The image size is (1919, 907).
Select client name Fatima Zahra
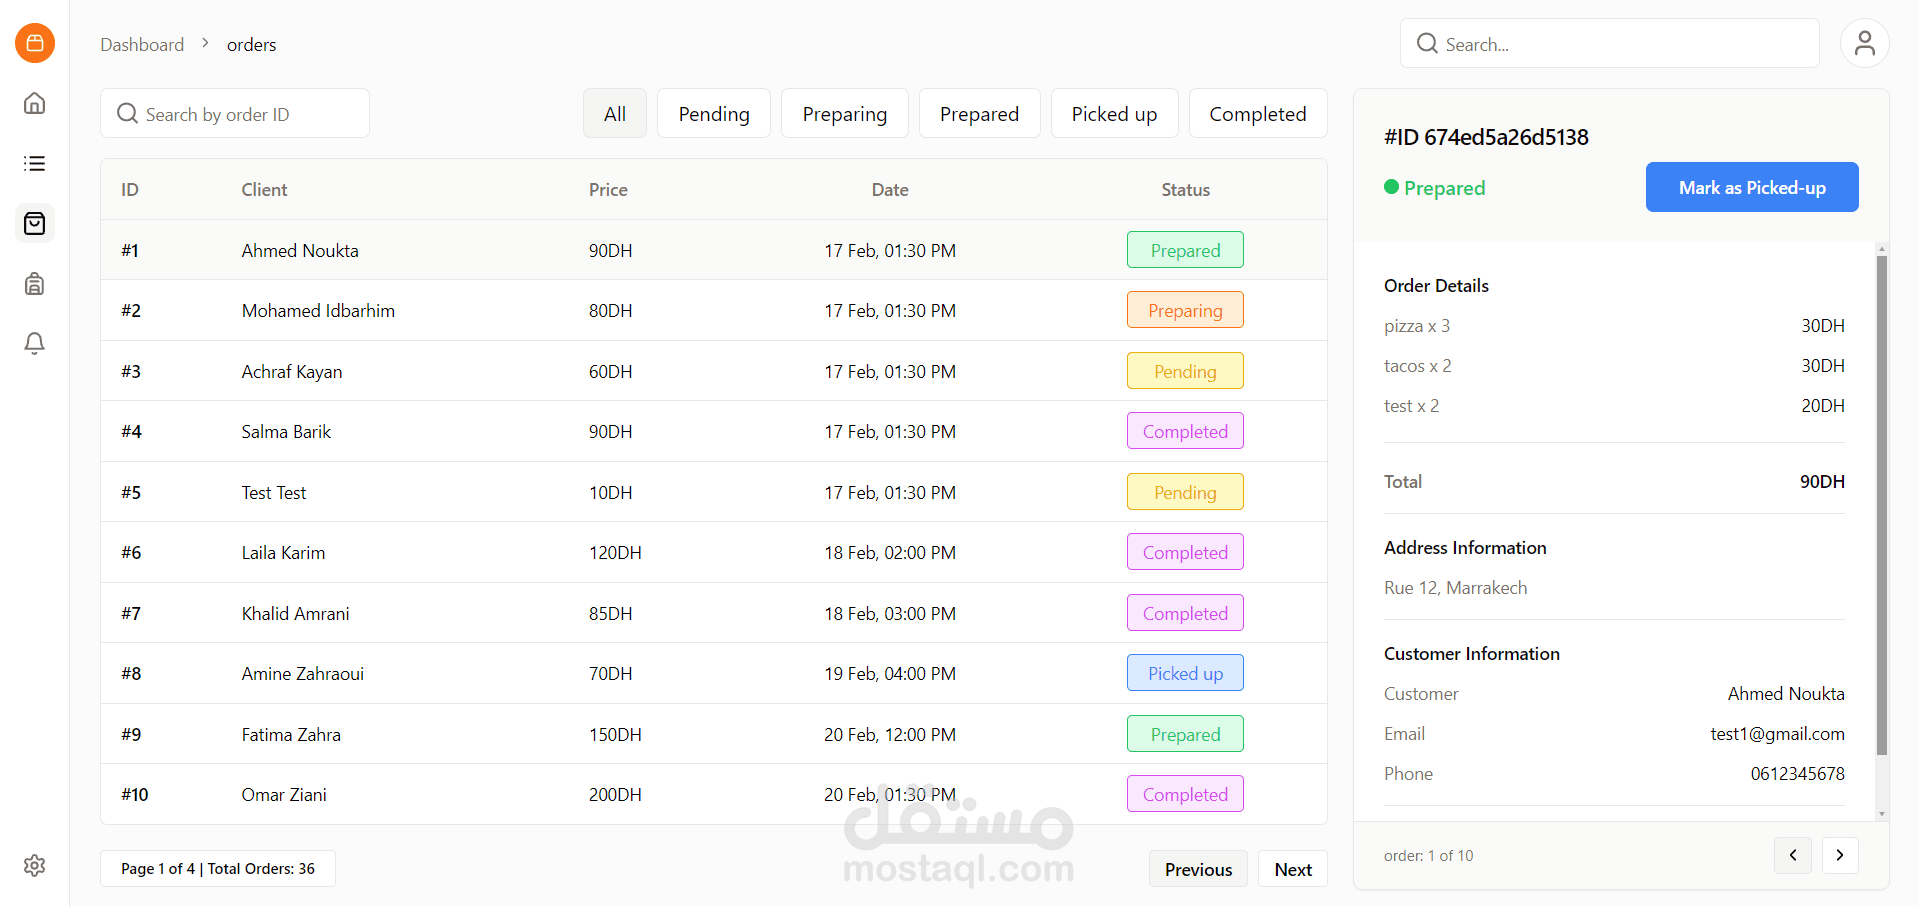click(x=291, y=734)
